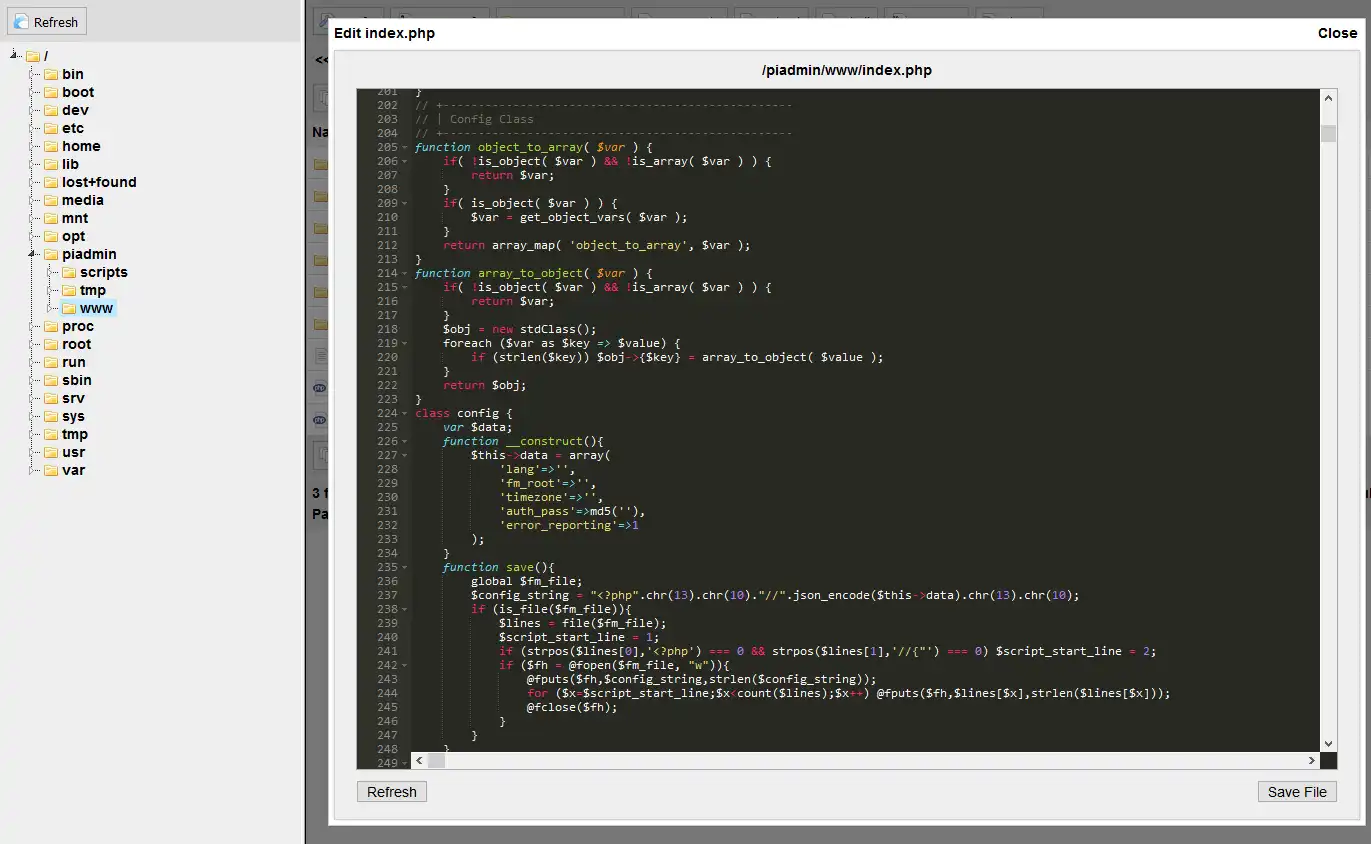Click the editor horizontal scrollbar thumb

pos(437,761)
